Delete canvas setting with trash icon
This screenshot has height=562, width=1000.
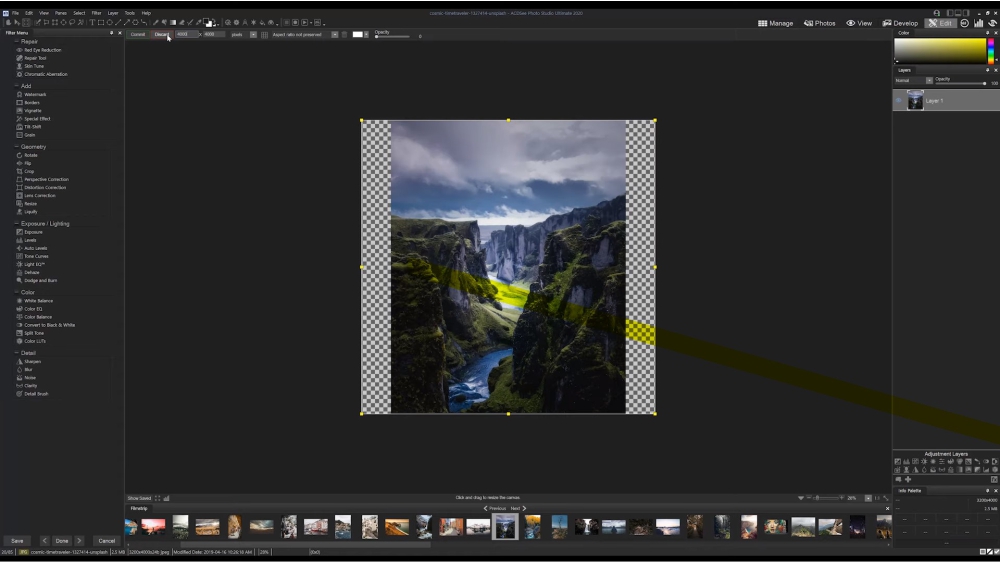tap(344, 34)
